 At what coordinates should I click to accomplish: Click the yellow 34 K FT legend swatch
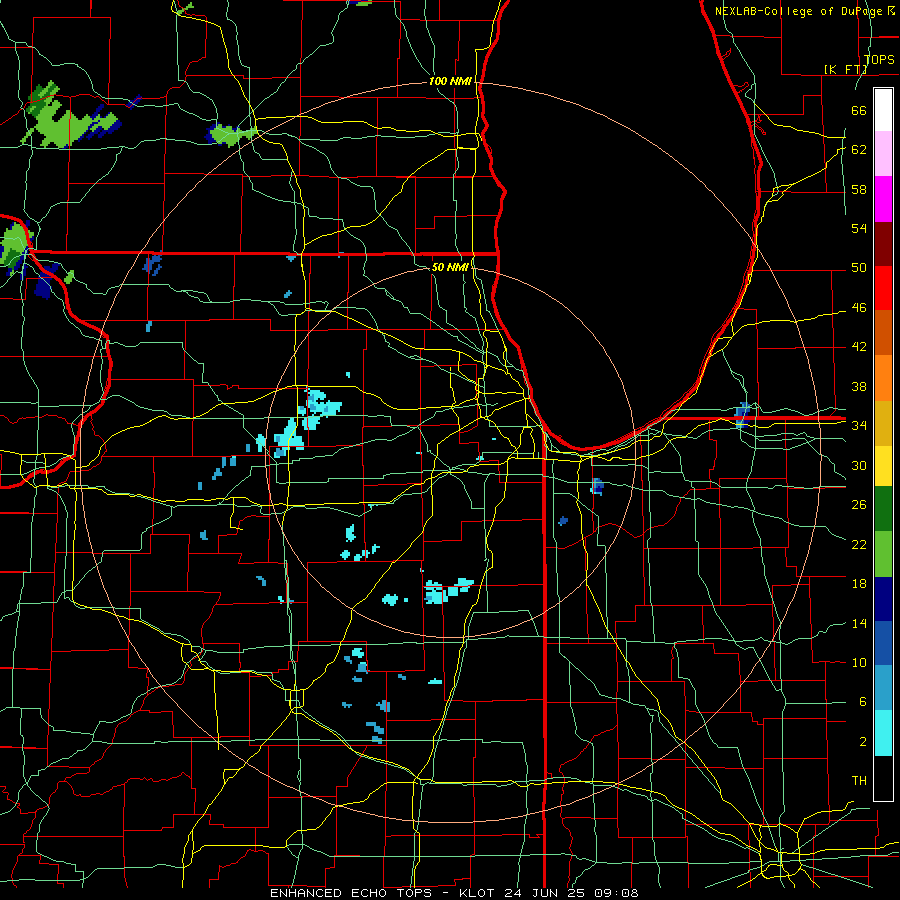tap(883, 465)
